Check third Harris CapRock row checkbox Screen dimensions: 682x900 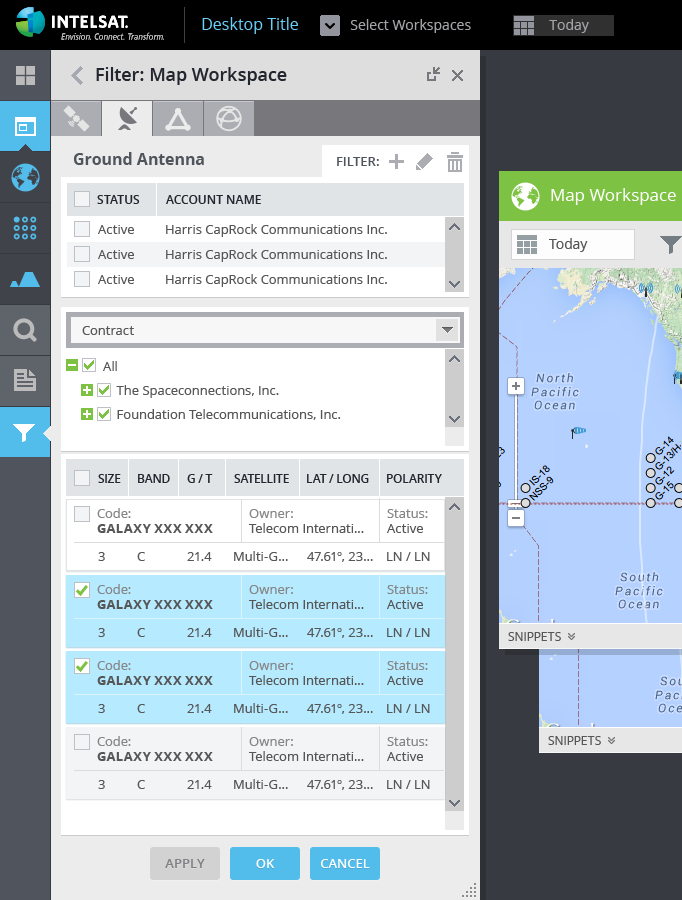(82, 279)
